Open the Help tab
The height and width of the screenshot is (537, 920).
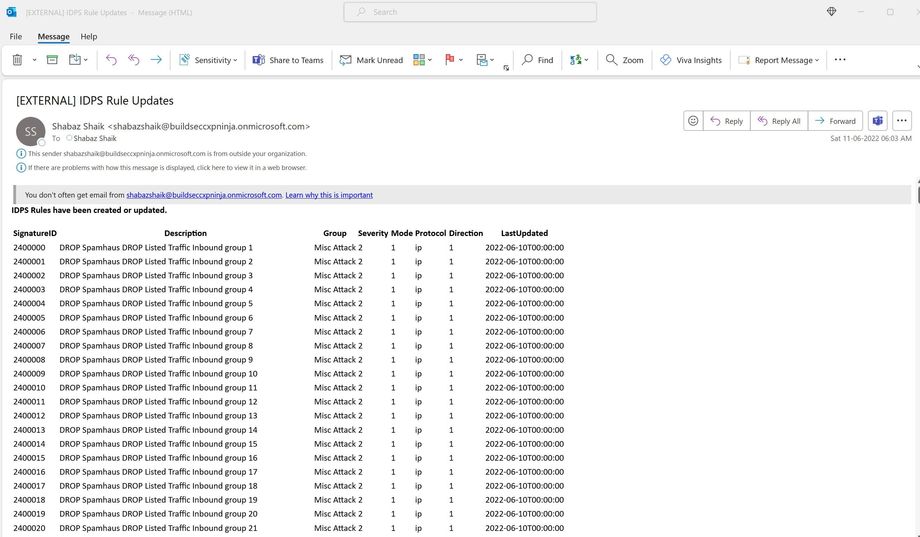[89, 36]
